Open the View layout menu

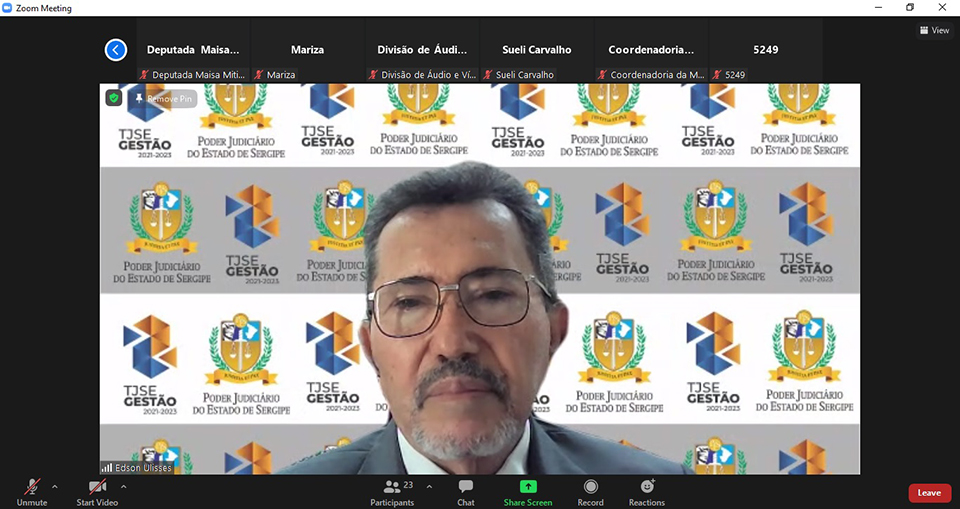[x=934, y=30]
